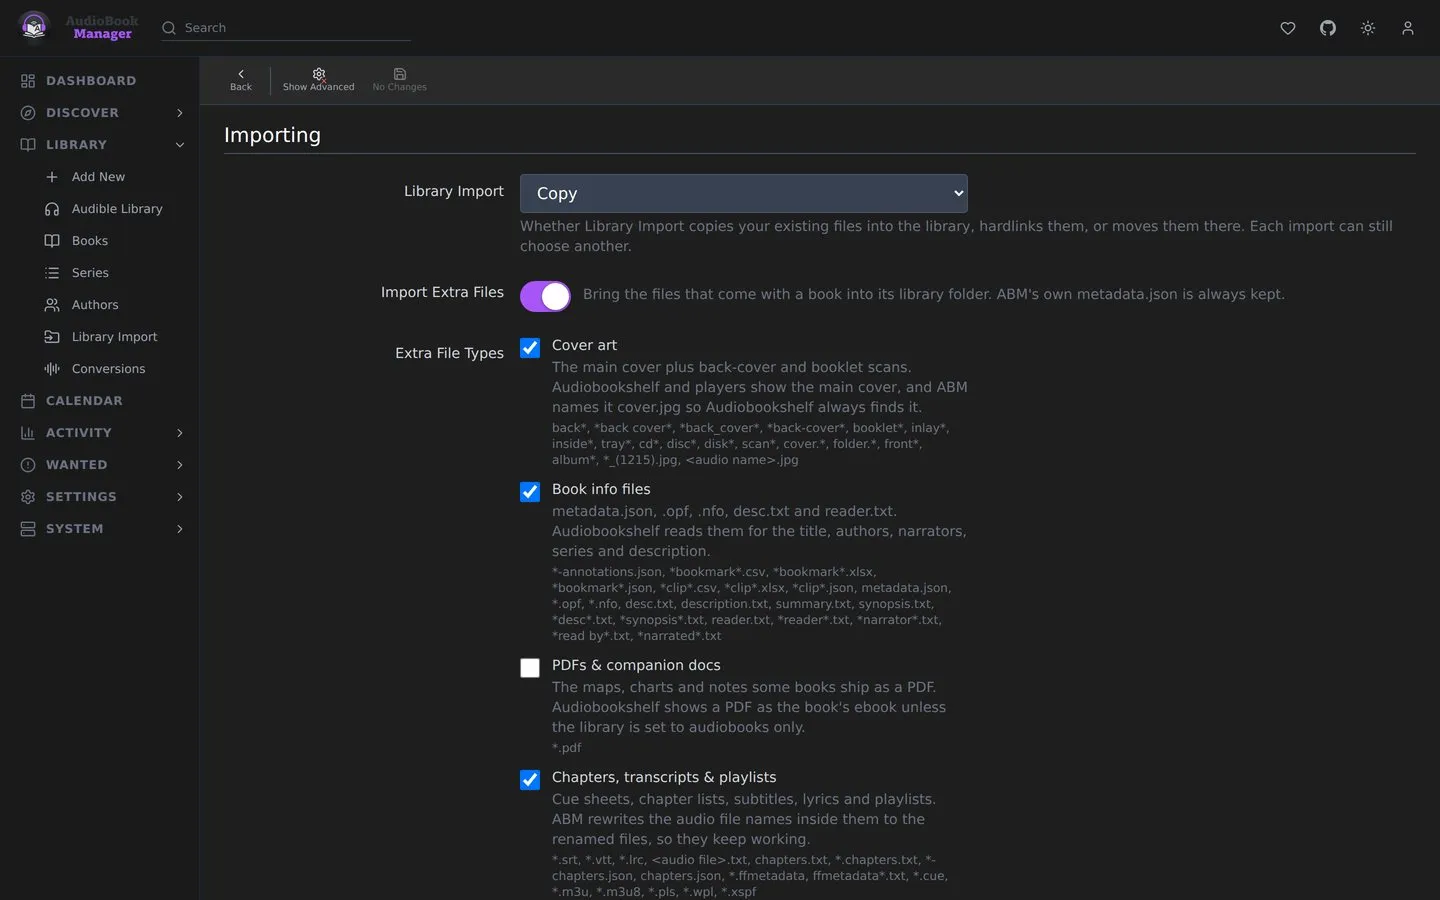Click the Import Extra Files field label

point(442,292)
